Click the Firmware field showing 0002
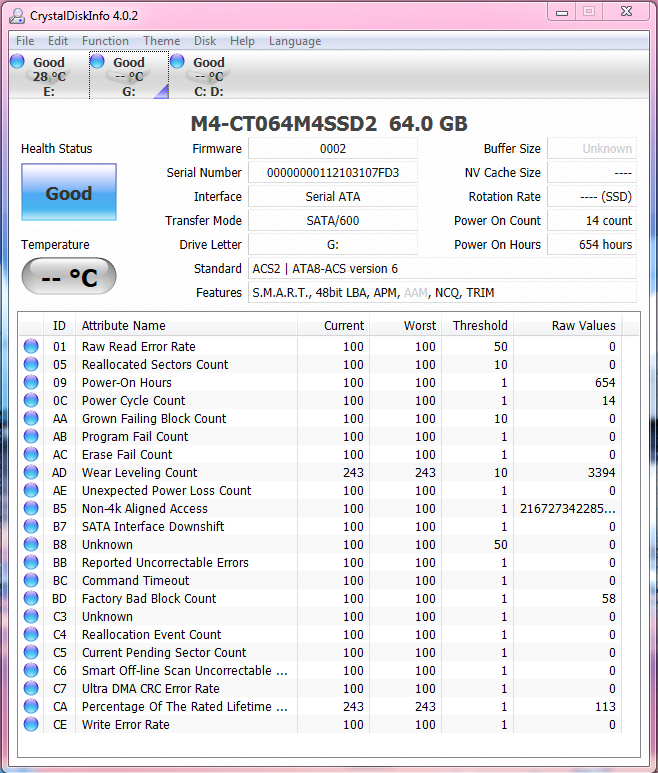658x773 pixels. (x=333, y=148)
